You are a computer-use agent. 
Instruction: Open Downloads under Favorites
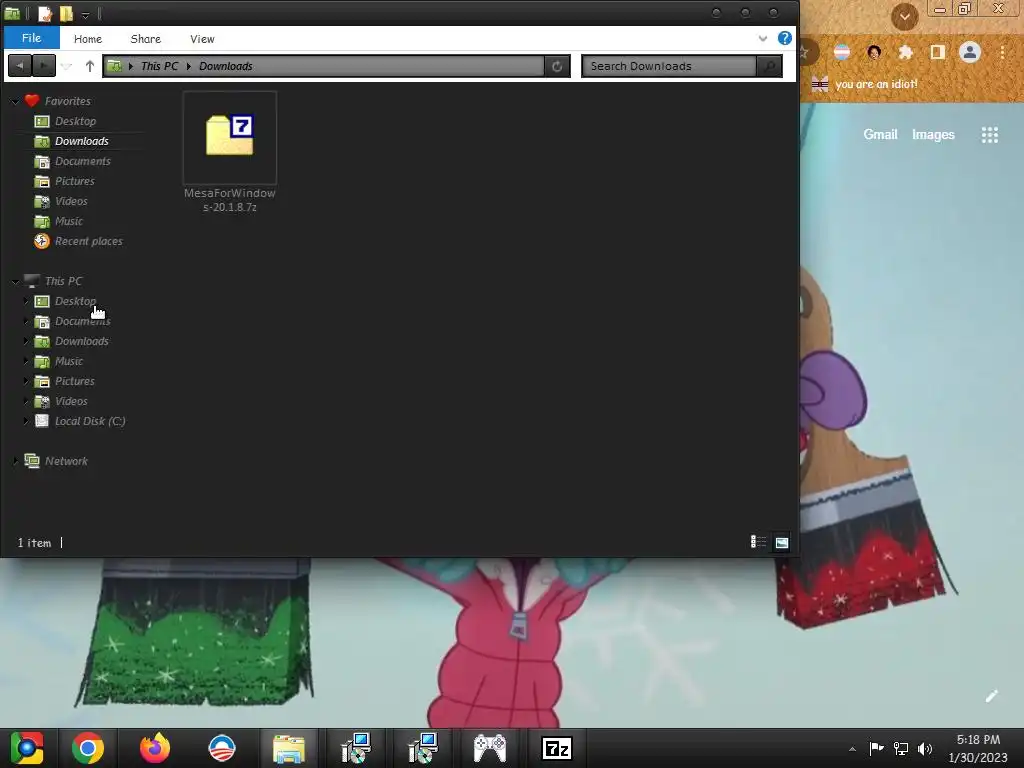pyautogui.click(x=81, y=141)
